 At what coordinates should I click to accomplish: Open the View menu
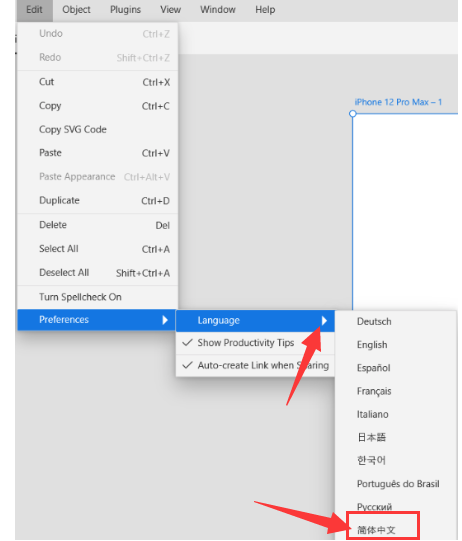[170, 10]
